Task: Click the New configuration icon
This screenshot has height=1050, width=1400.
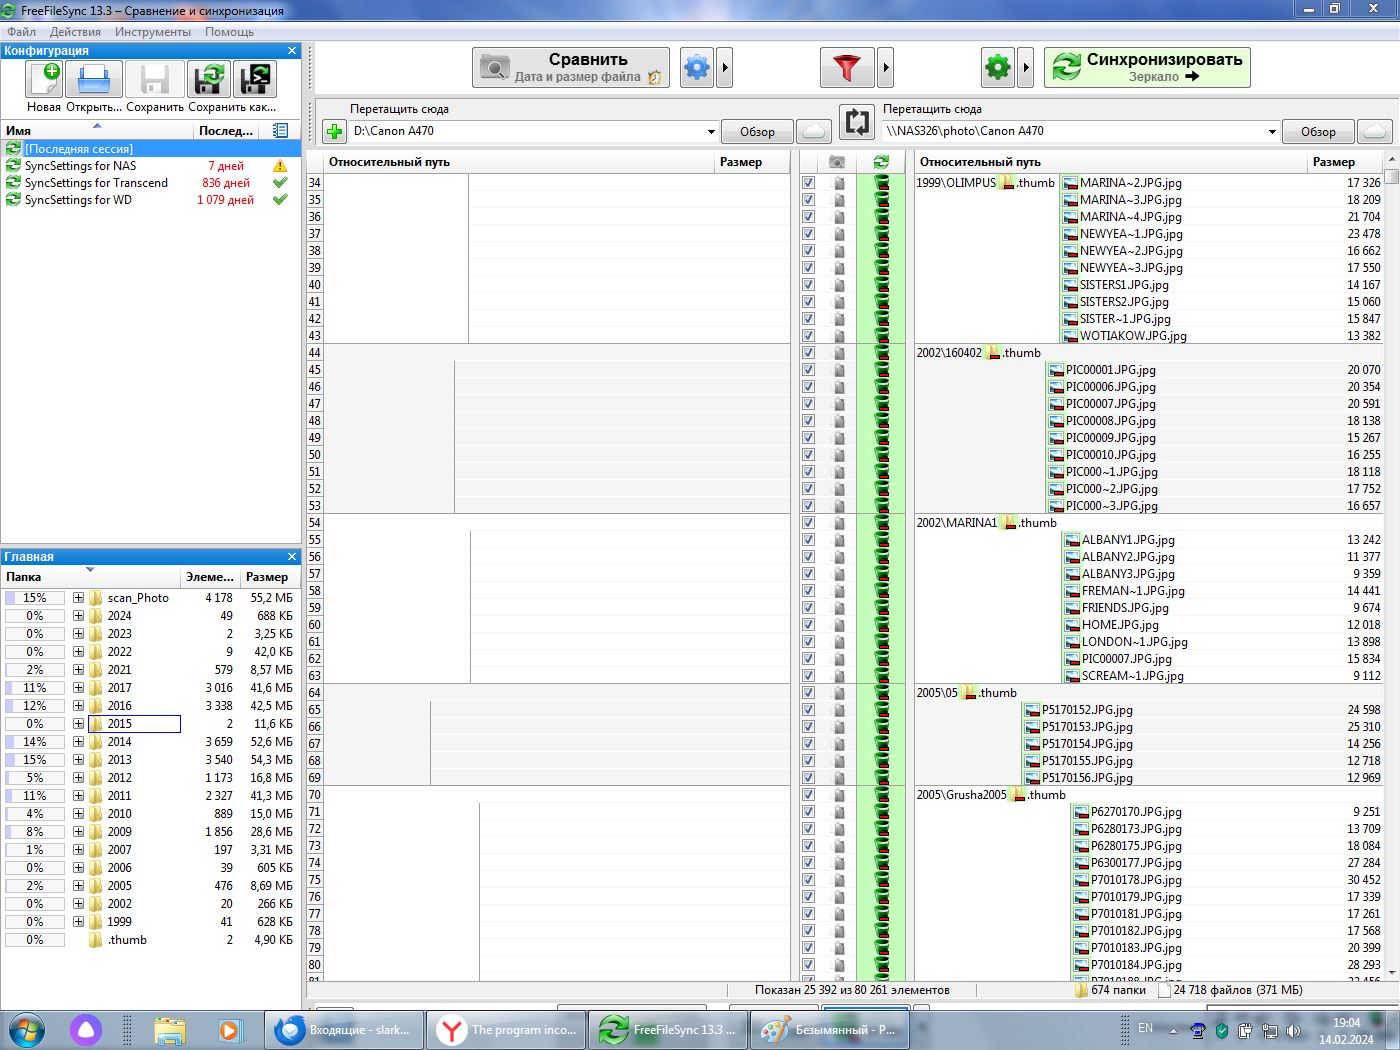Action: [44, 79]
